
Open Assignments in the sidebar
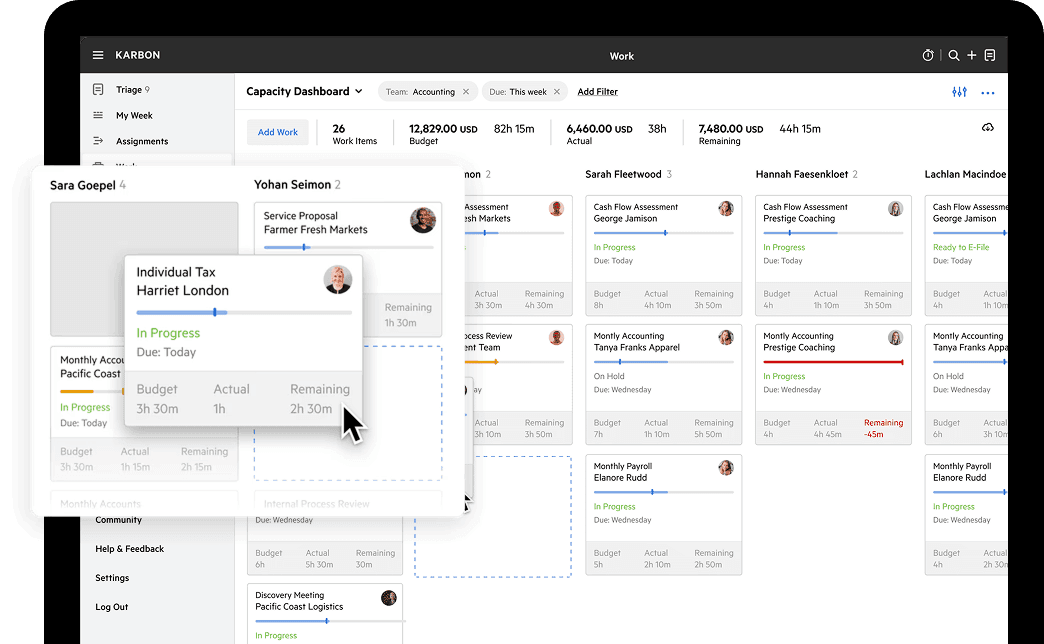142,141
